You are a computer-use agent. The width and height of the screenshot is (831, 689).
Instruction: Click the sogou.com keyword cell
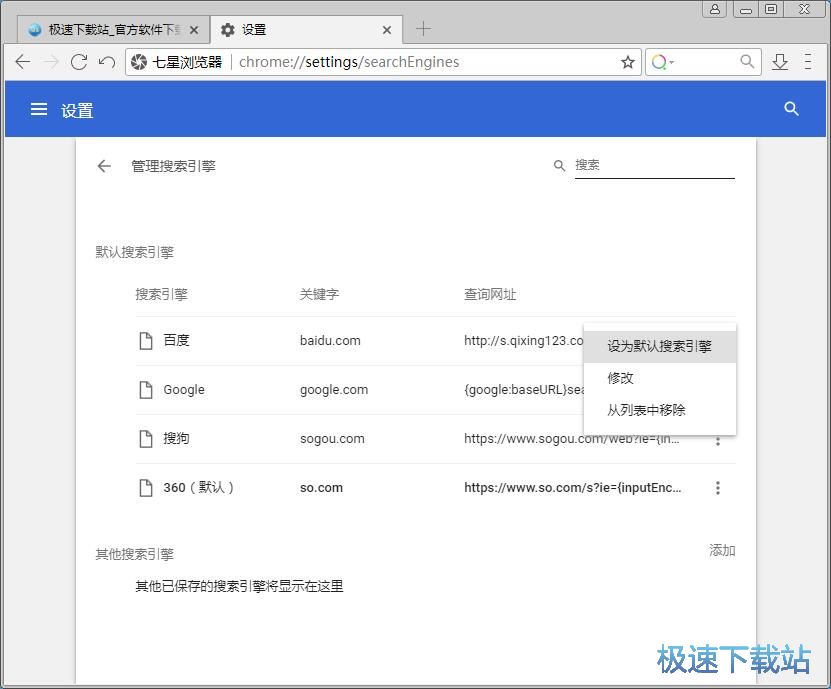click(332, 439)
